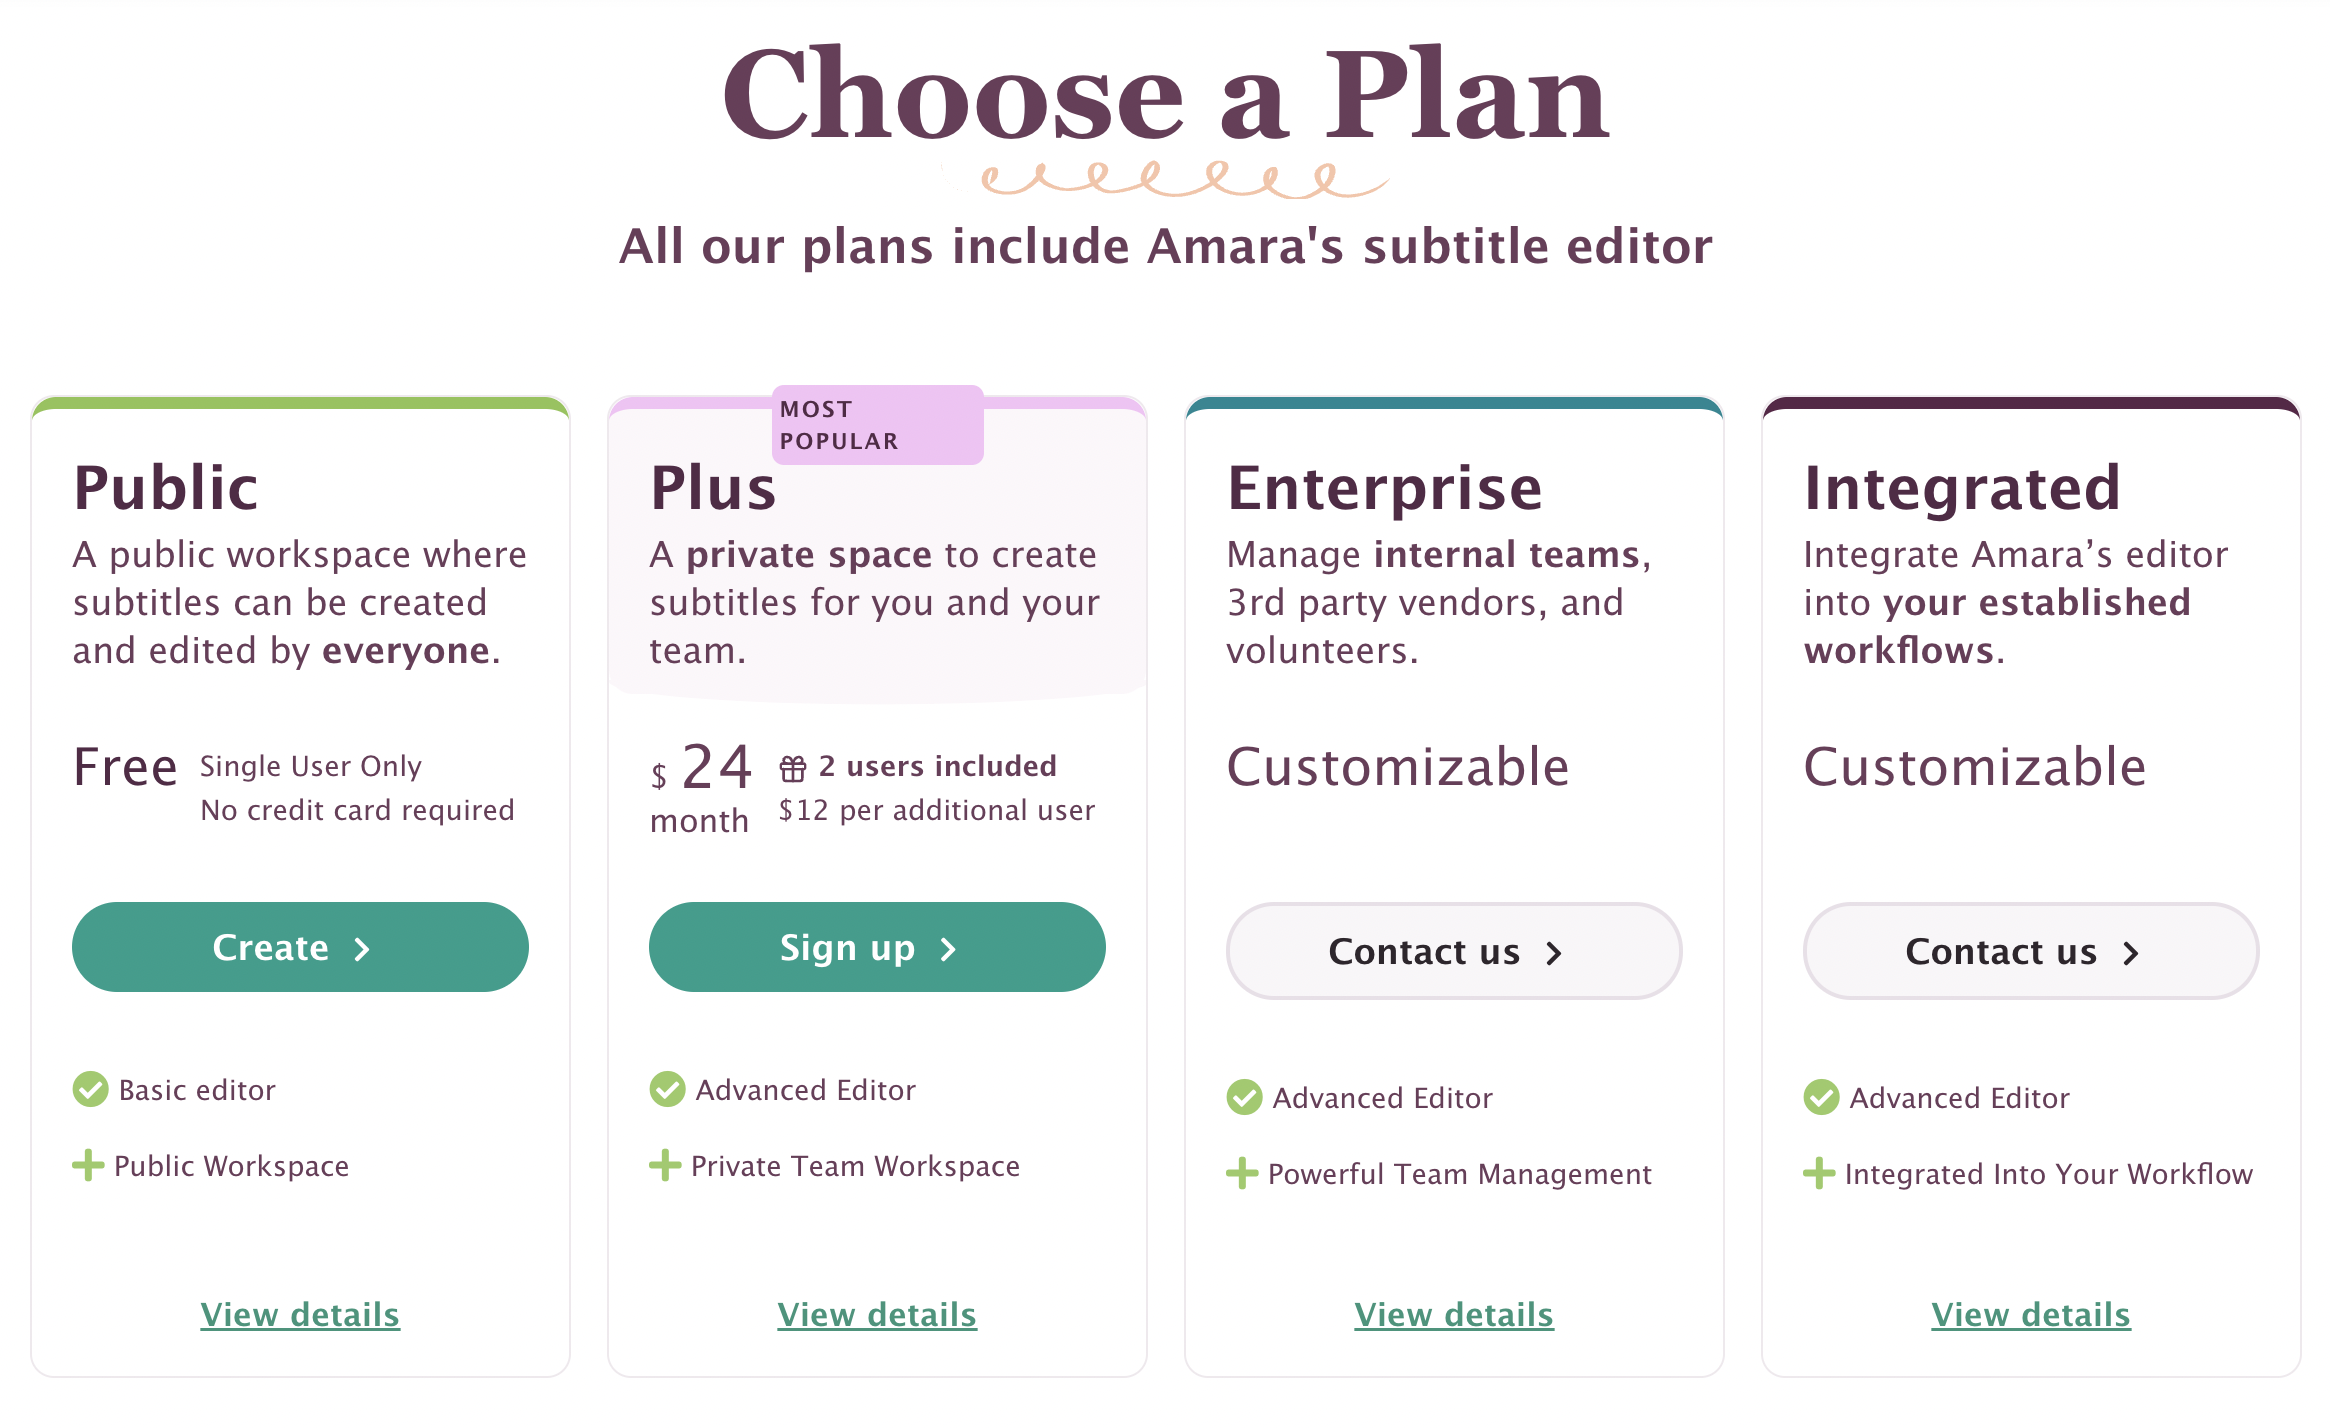Click the gift icon beside users included
Viewport: 2330px width, 1428px height.
[x=792, y=768]
